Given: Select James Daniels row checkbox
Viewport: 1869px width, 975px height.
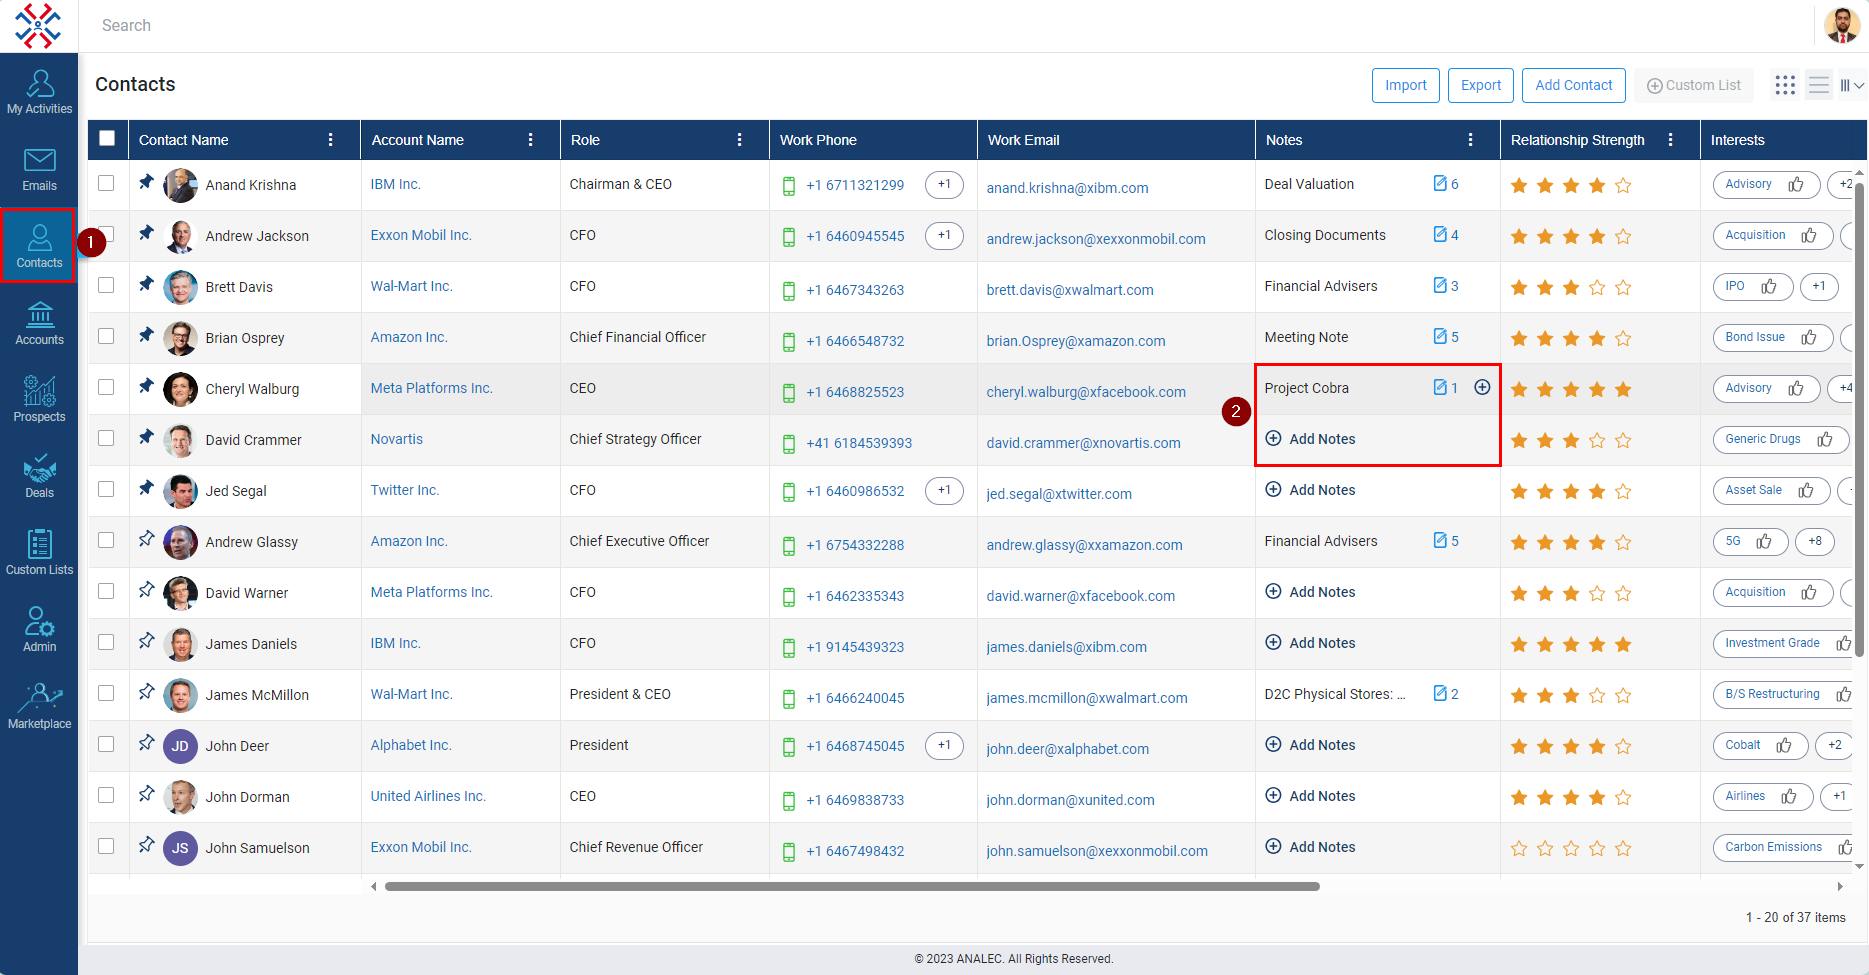Looking at the screenshot, I should coord(106,642).
